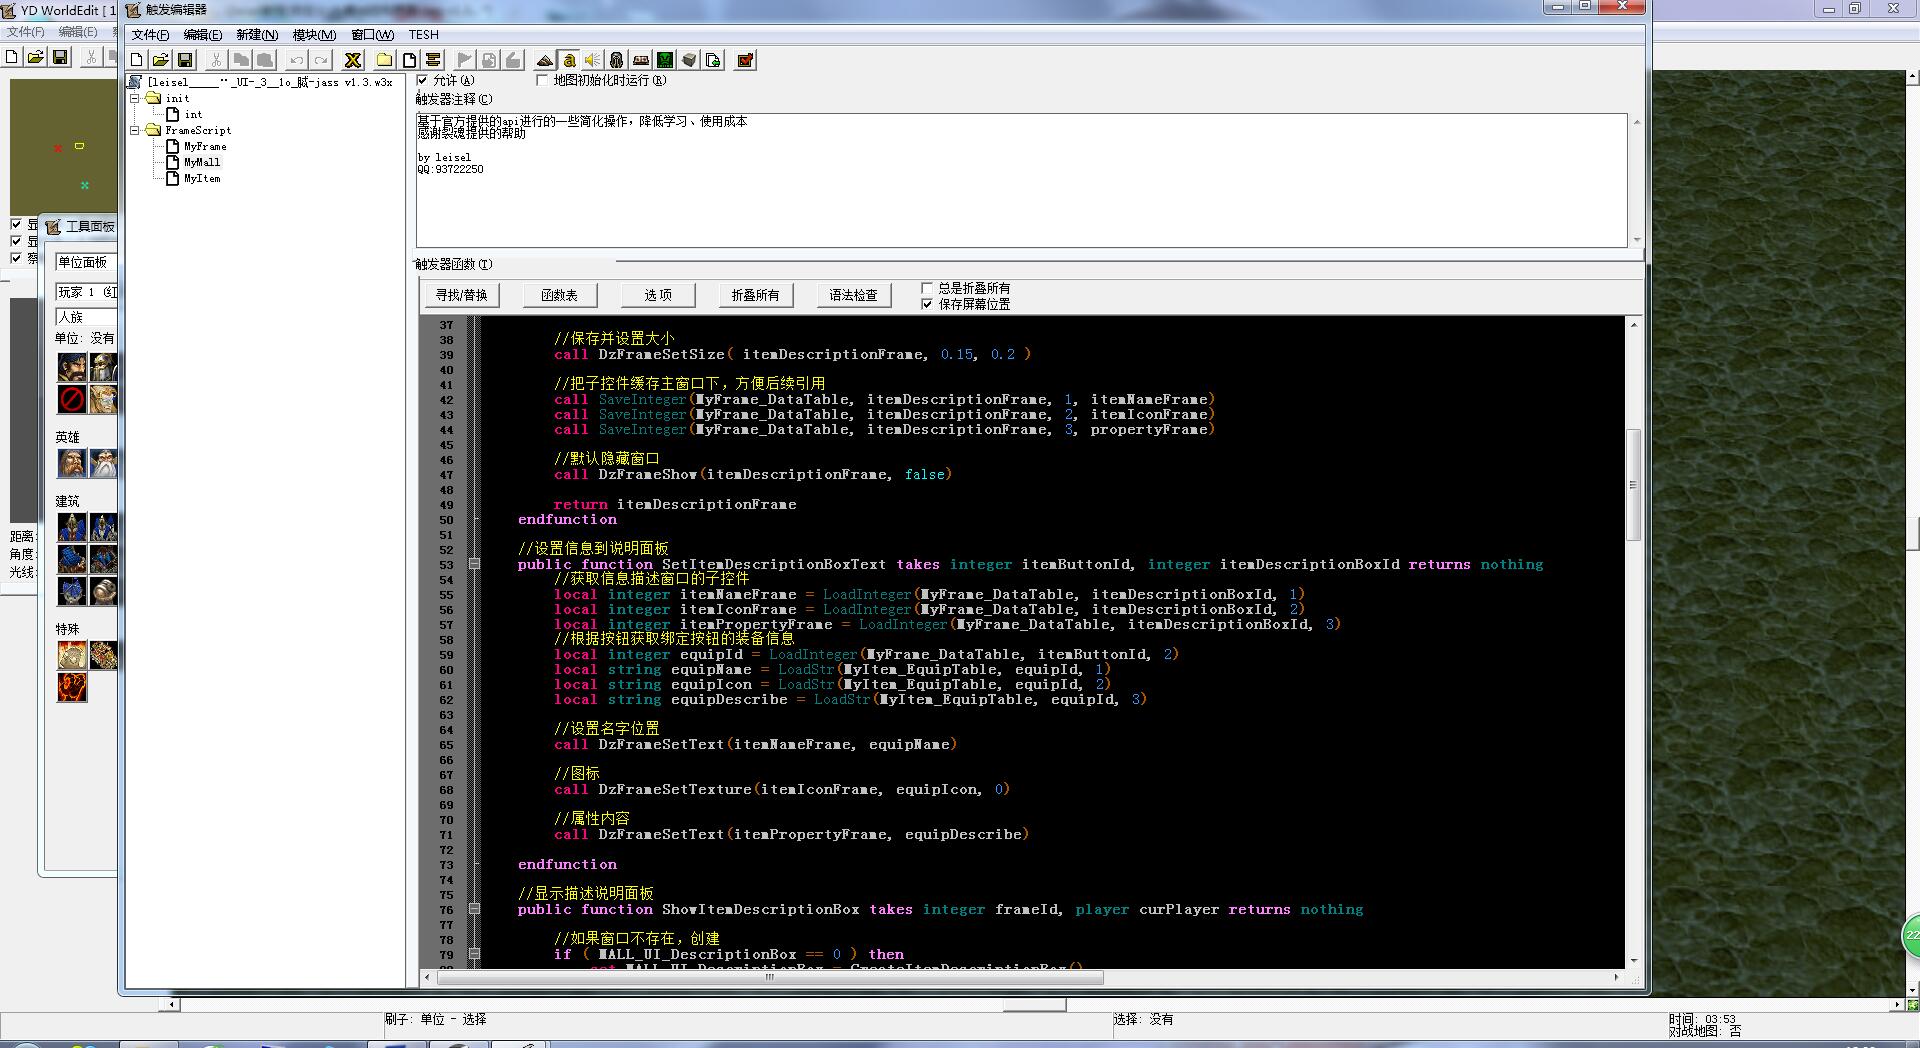Click the 寻找/替换 button
The image size is (1920, 1048).
[461, 295]
